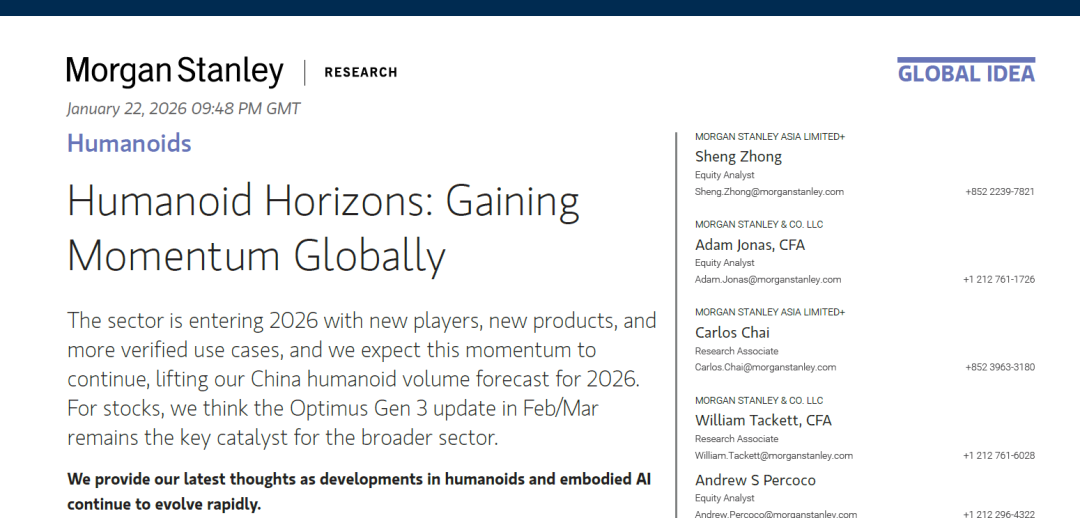
Task: Open email Adam.Jonas@morganstanley.com
Action: [768, 280]
